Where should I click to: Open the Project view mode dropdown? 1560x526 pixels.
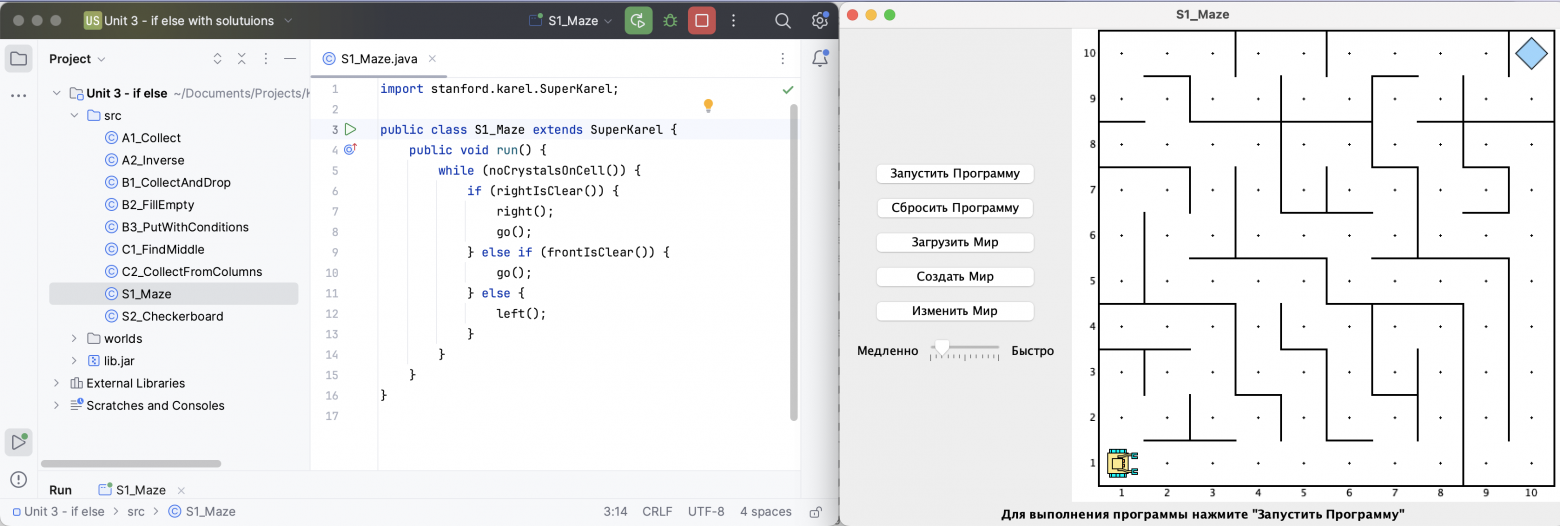pyautogui.click(x=77, y=59)
